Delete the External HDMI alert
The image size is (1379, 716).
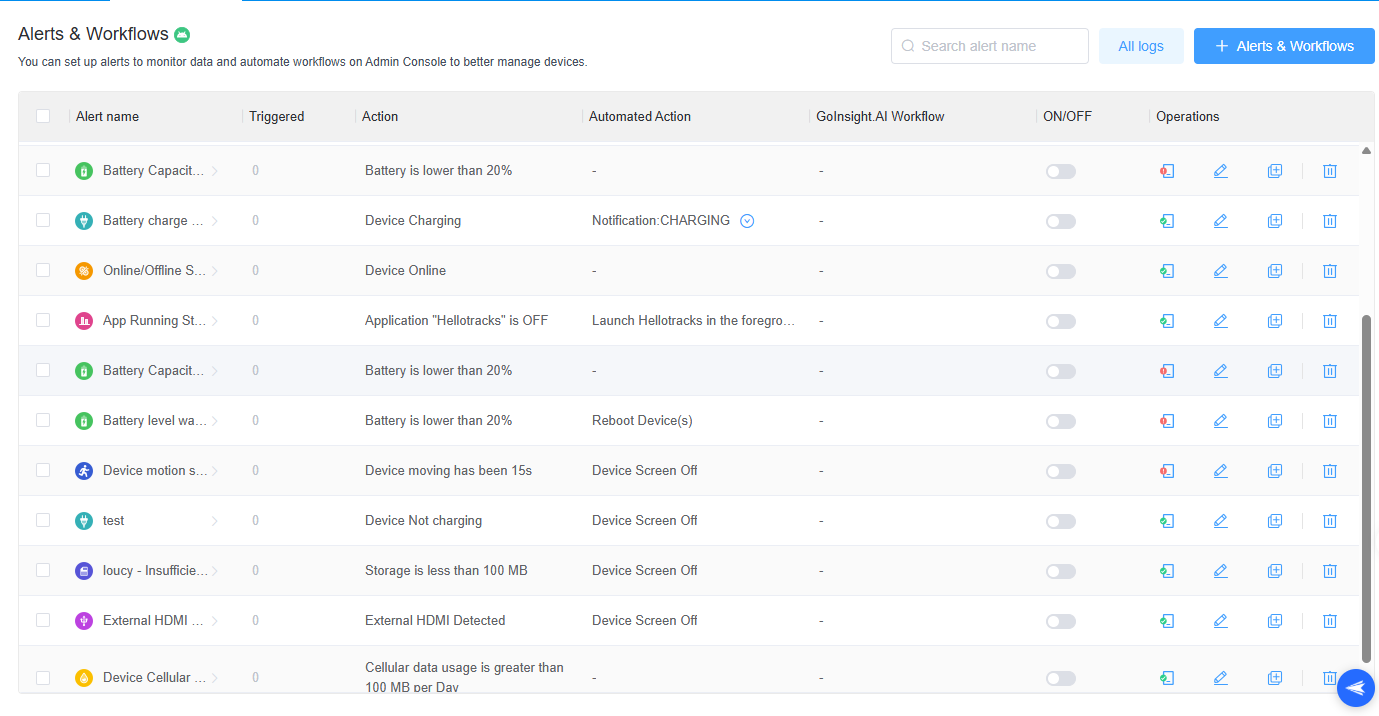click(x=1329, y=621)
